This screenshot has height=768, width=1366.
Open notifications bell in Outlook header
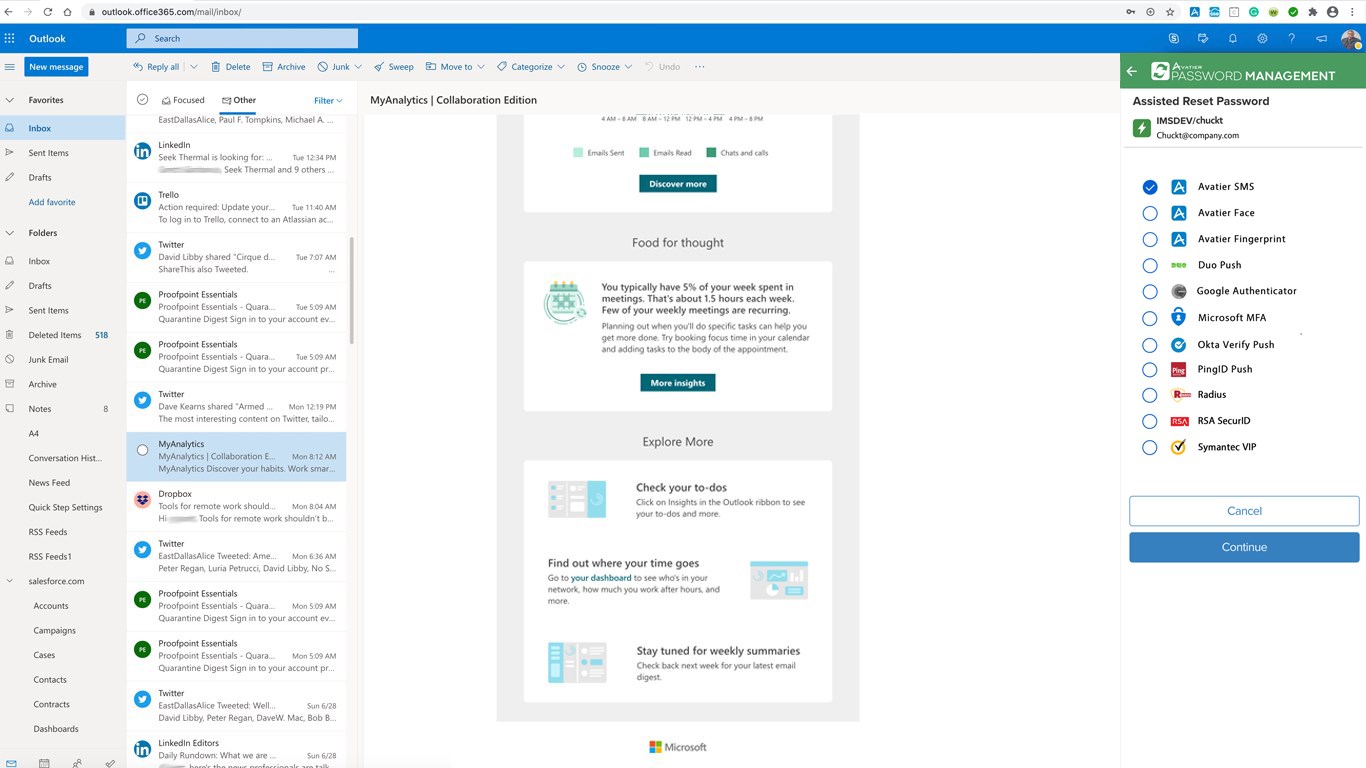[x=1232, y=38]
